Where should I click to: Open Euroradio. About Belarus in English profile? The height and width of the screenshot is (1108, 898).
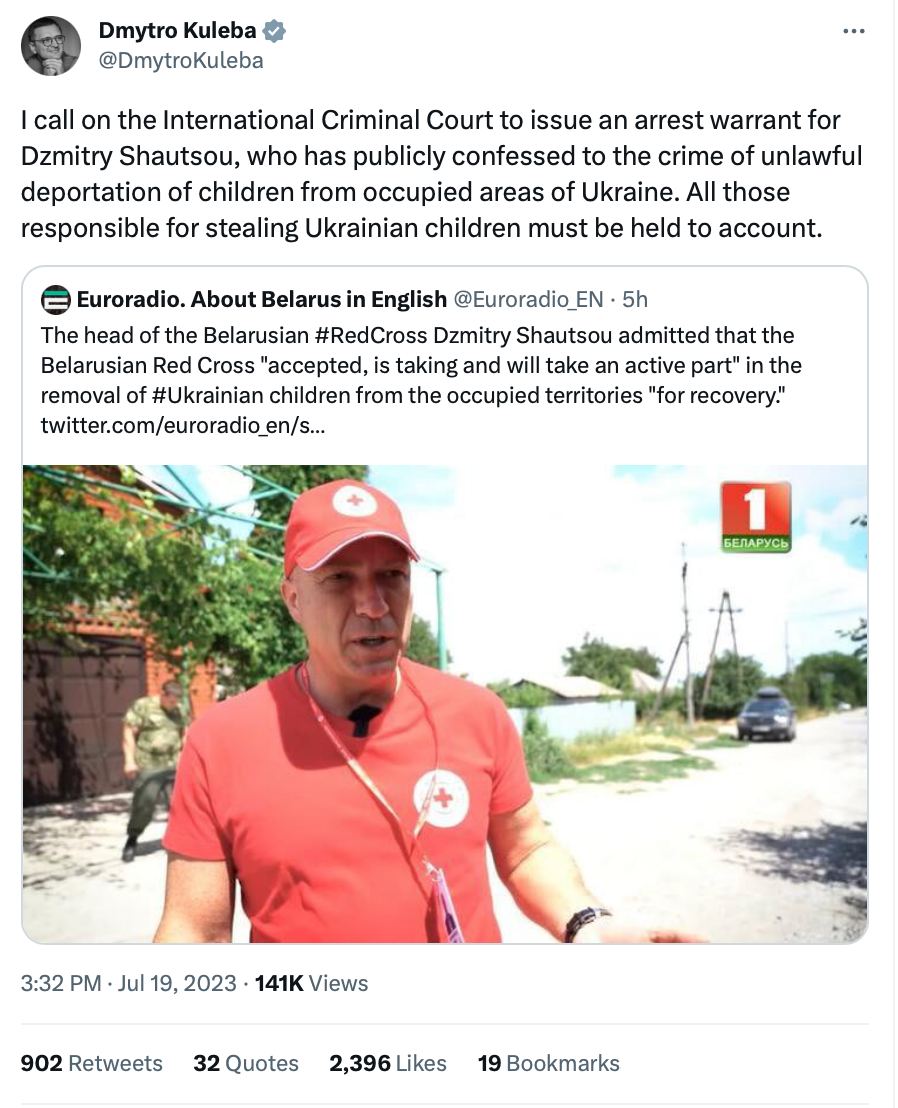[261, 299]
